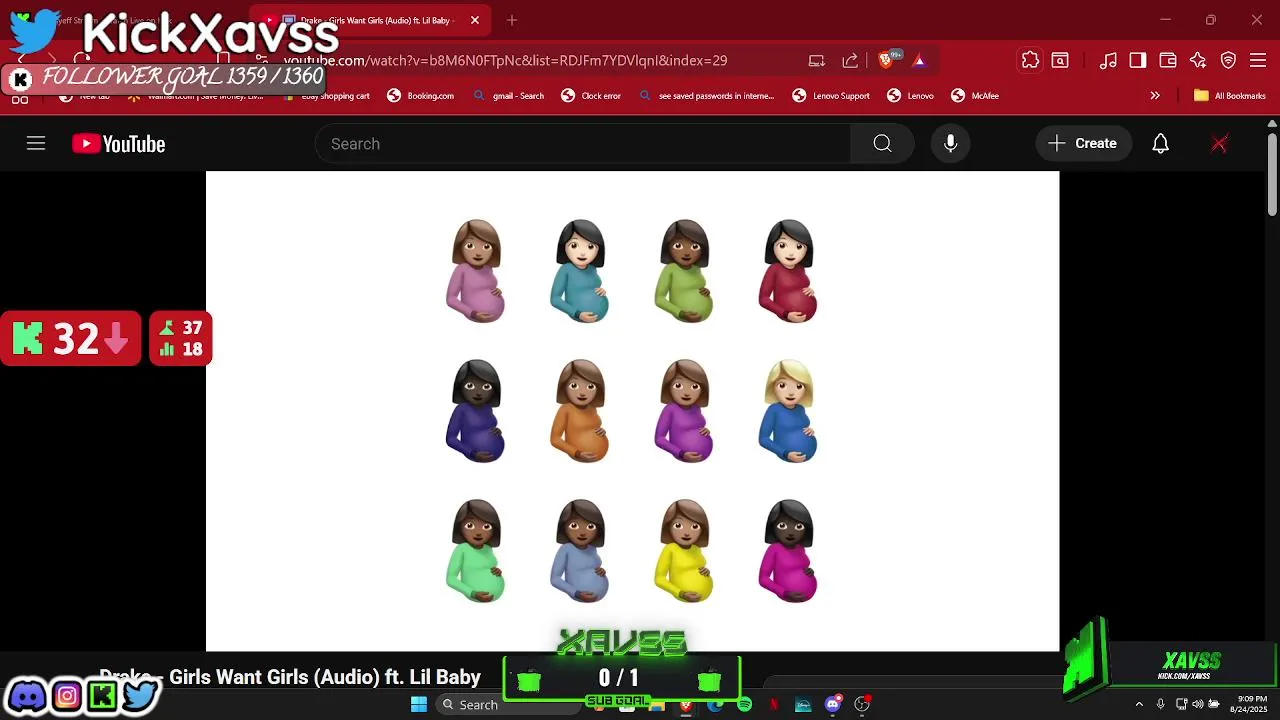The height and width of the screenshot is (720, 1280).
Task: Open the YouTube notifications bell
Action: point(1160,144)
